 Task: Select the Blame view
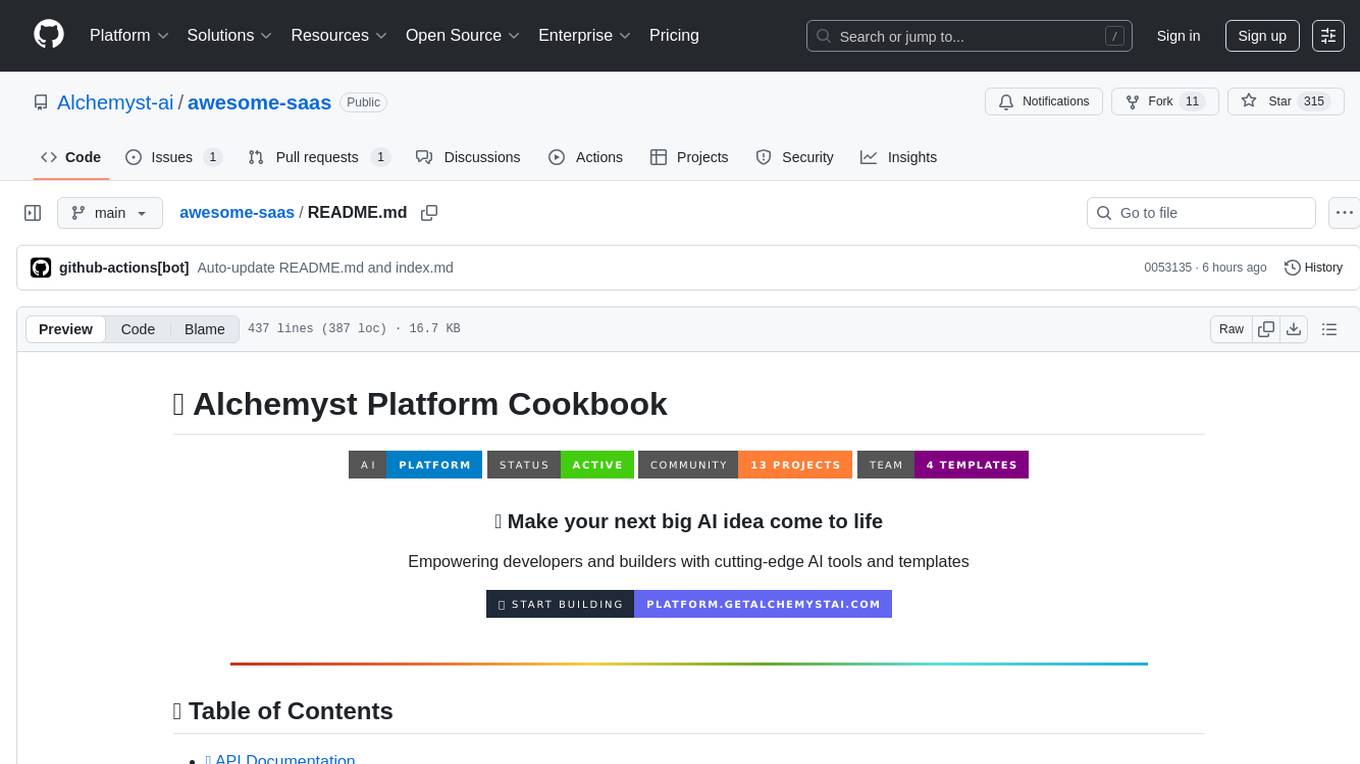(205, 329)
